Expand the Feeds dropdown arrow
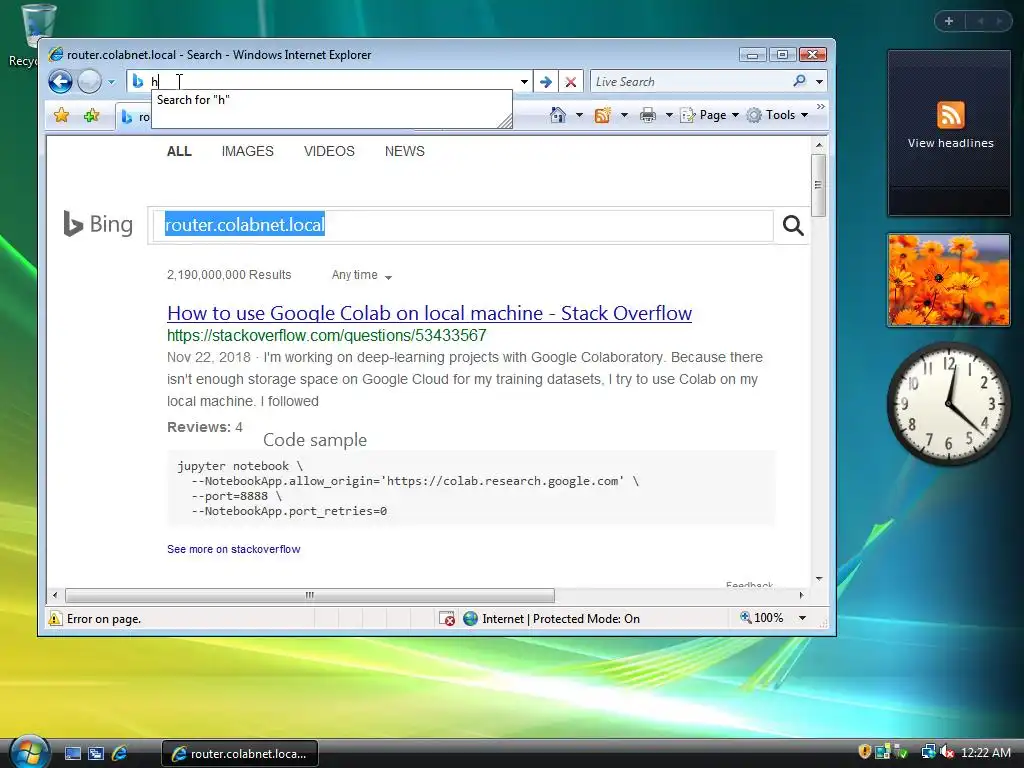Screen dimensions: 1024x768 [624, 115]
